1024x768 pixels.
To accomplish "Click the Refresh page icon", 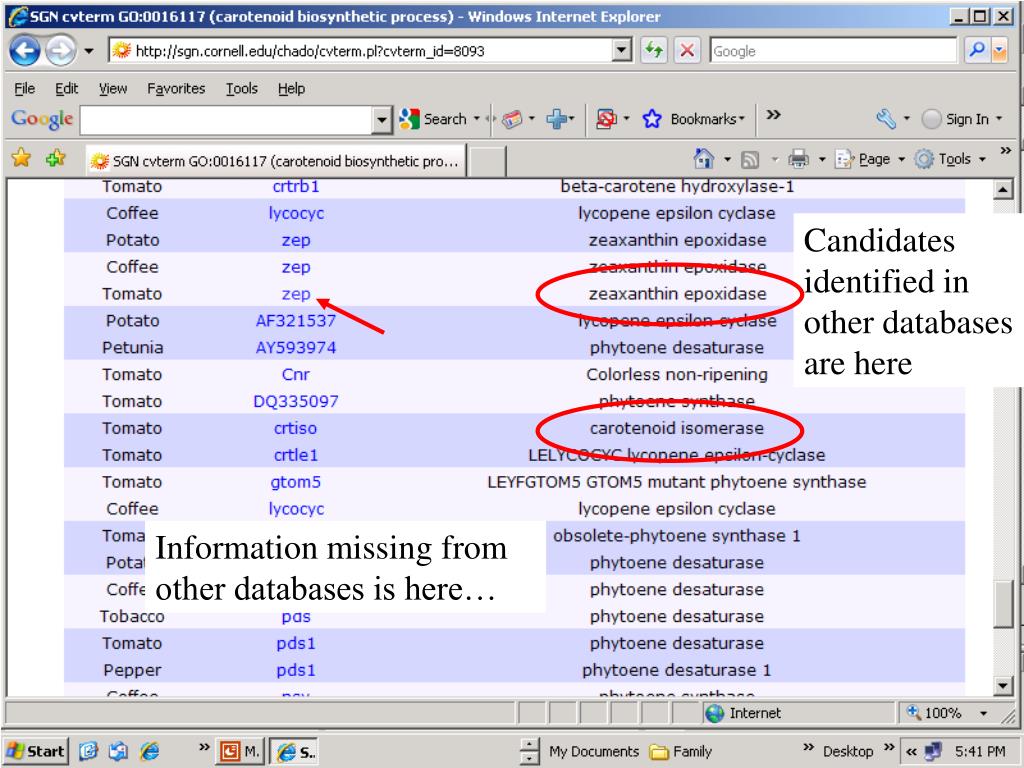I will [654, 50].
